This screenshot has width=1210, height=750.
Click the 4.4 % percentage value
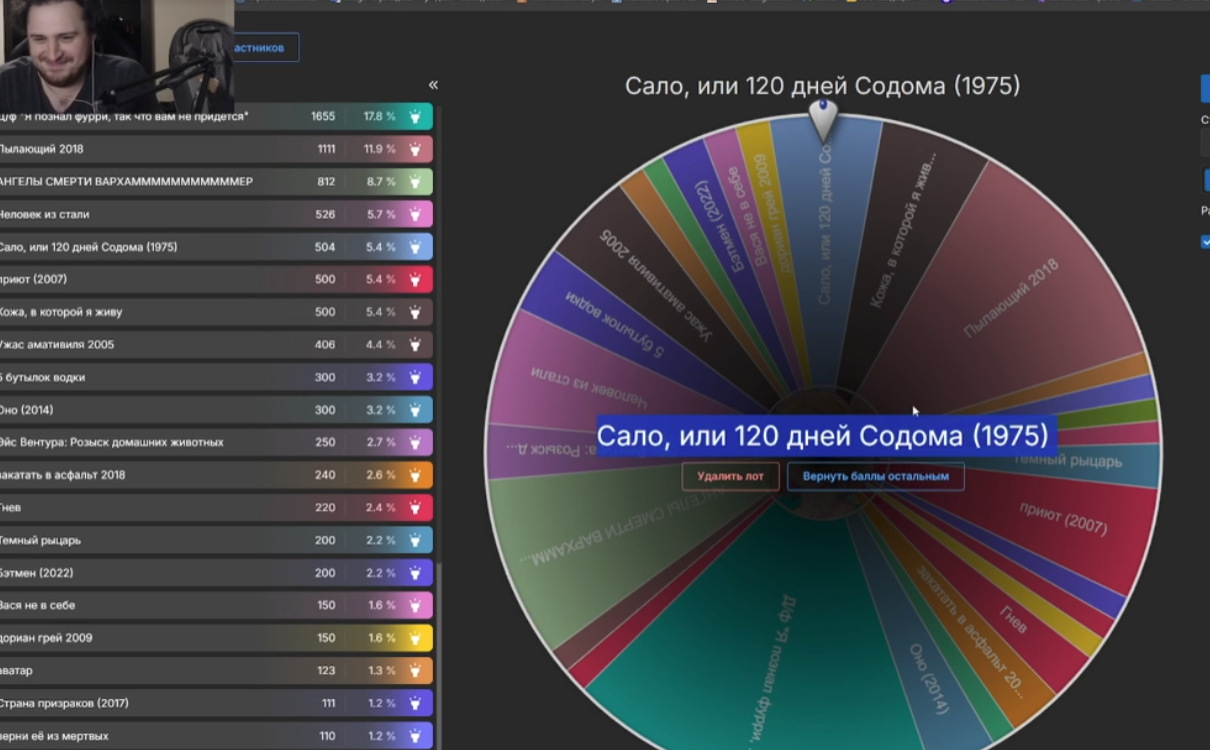pyautogui.click(x=381, y=344)
